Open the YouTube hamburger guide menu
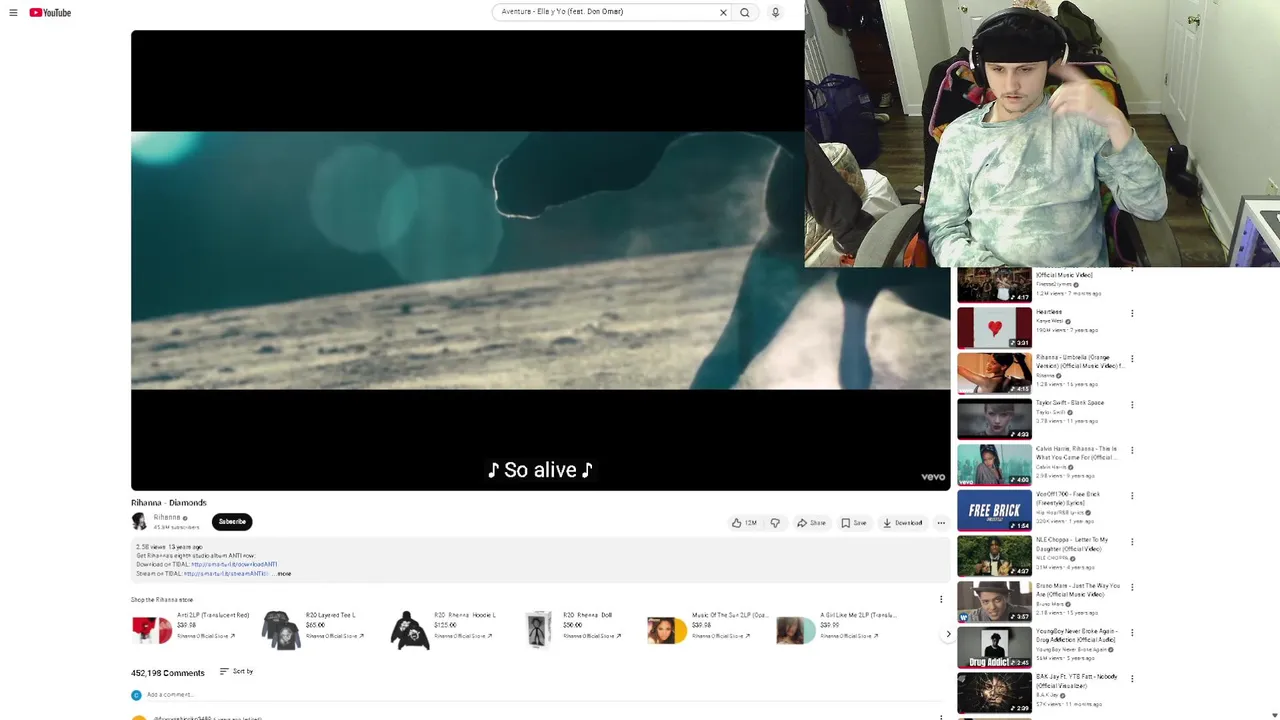The height and width of the screenshot is (720, 1280). pos(13,13)
